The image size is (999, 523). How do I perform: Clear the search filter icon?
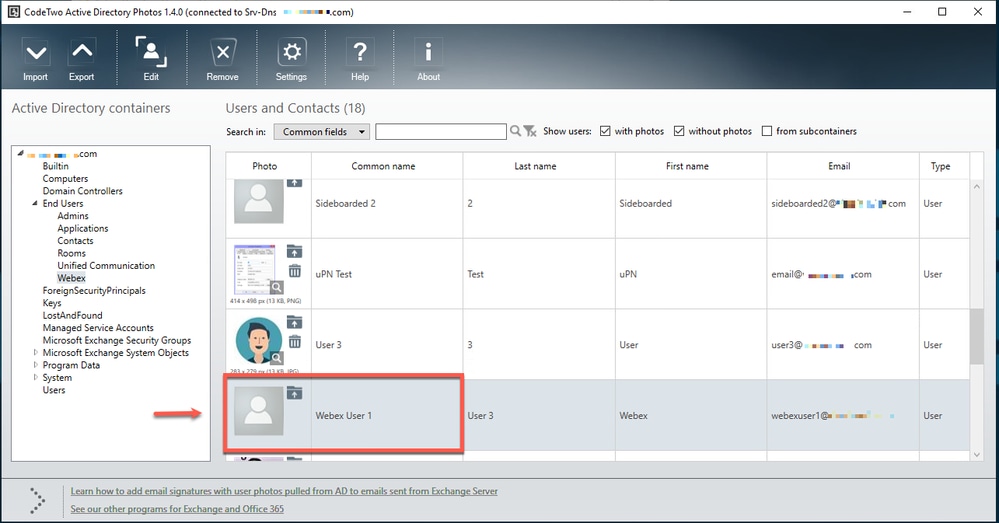[530, 131]
